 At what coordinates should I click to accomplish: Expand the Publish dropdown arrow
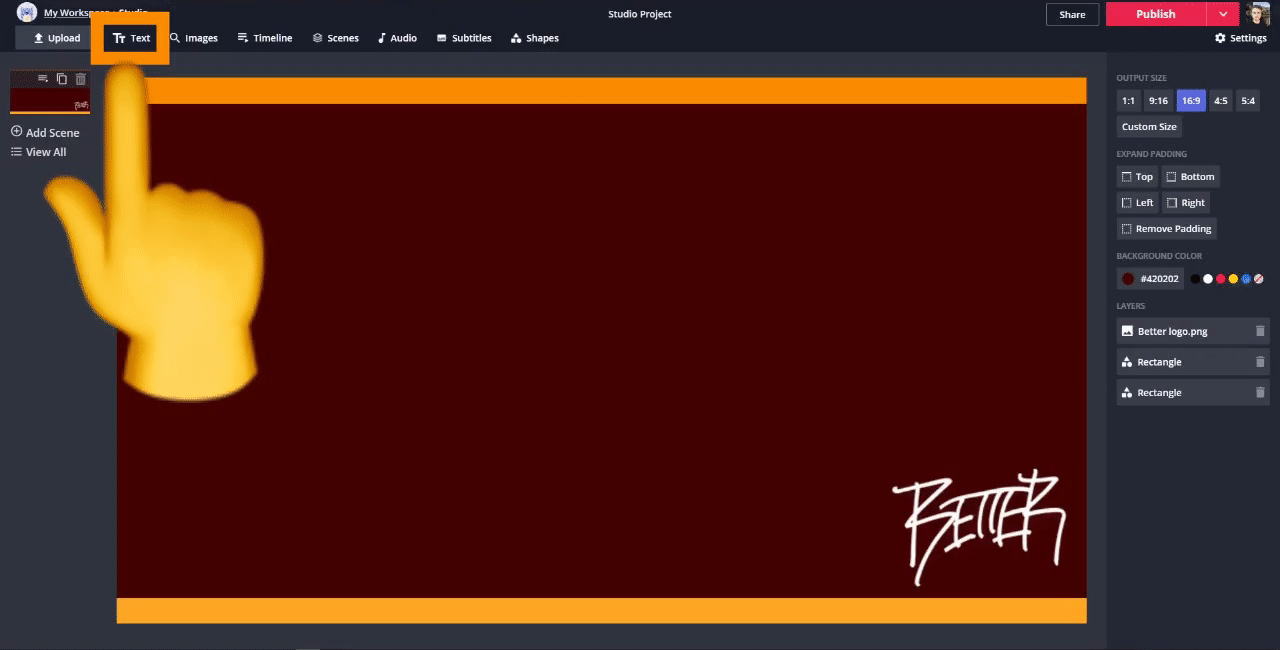1223,14
